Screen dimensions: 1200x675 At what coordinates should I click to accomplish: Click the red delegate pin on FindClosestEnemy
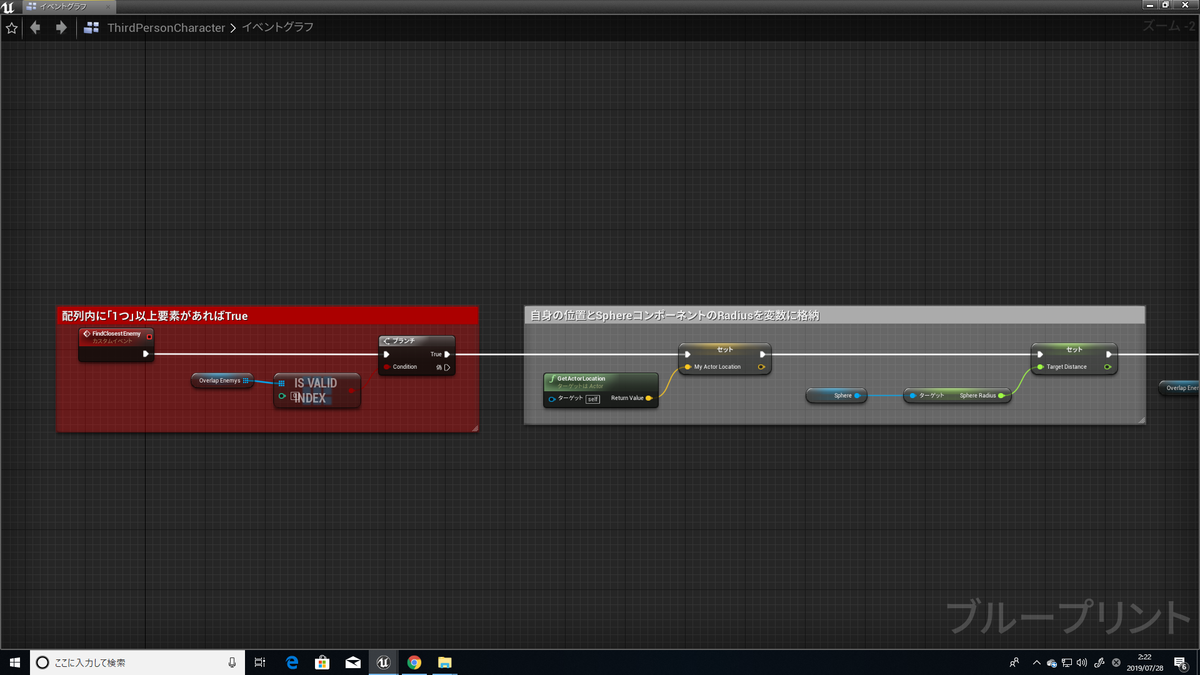point(149,336)
